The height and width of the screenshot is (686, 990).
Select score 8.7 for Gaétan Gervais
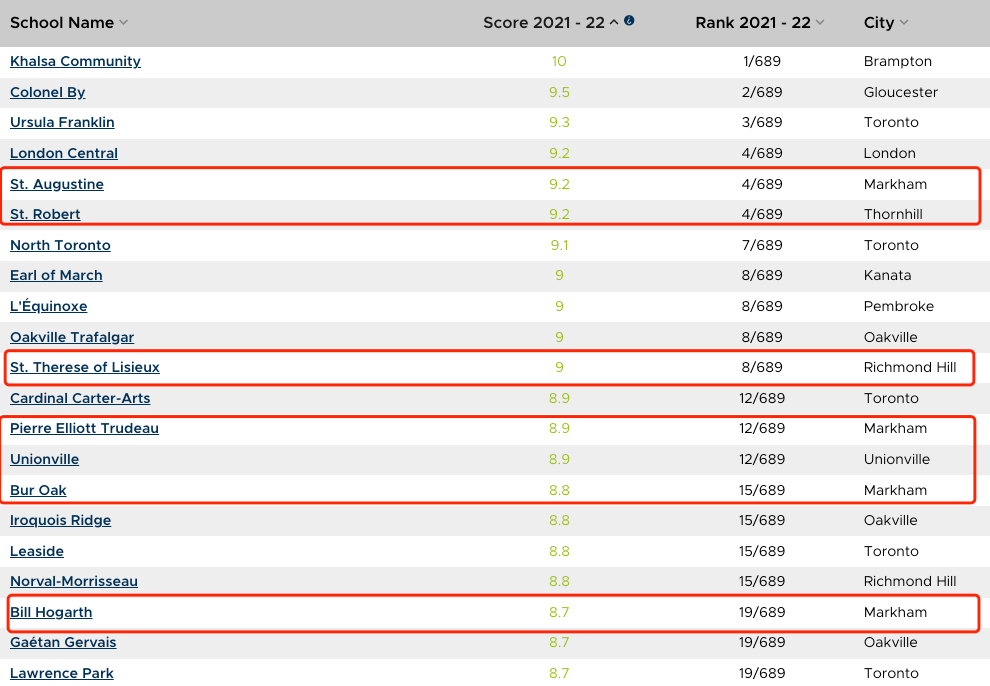559,642
